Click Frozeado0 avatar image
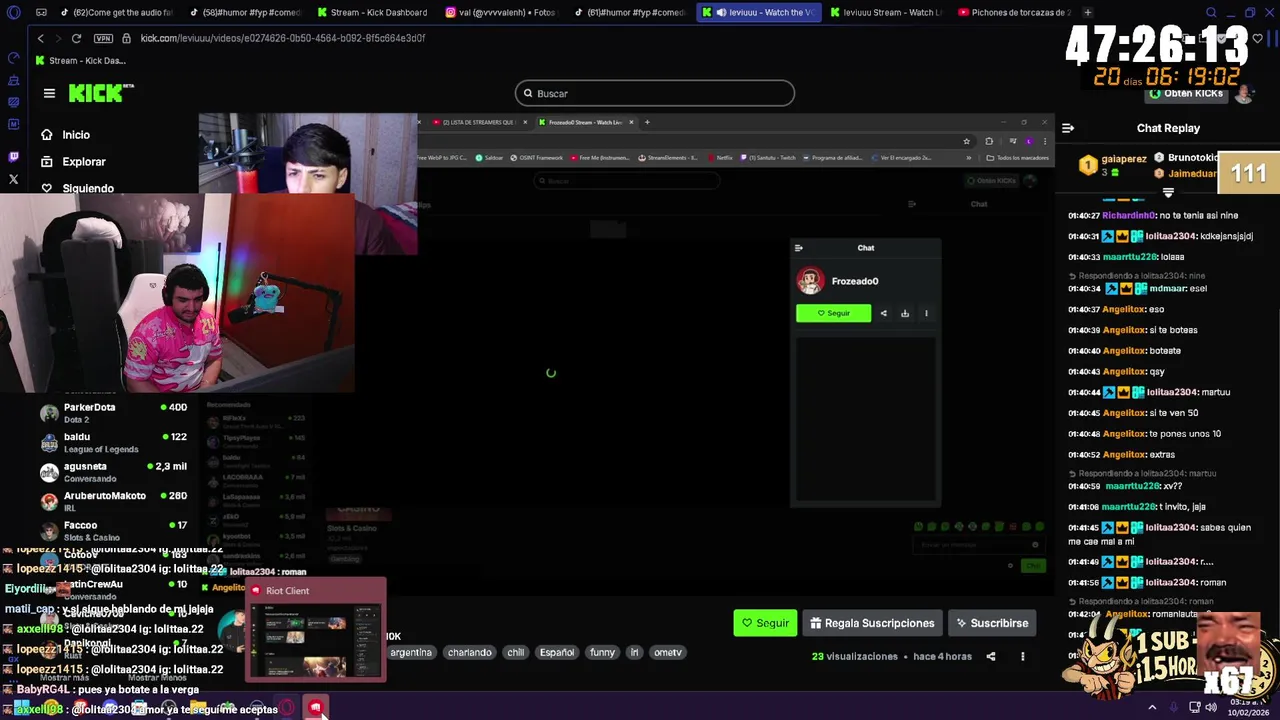Image resolution: width=1280 pixels, height=720 pixels. point(810,281)
